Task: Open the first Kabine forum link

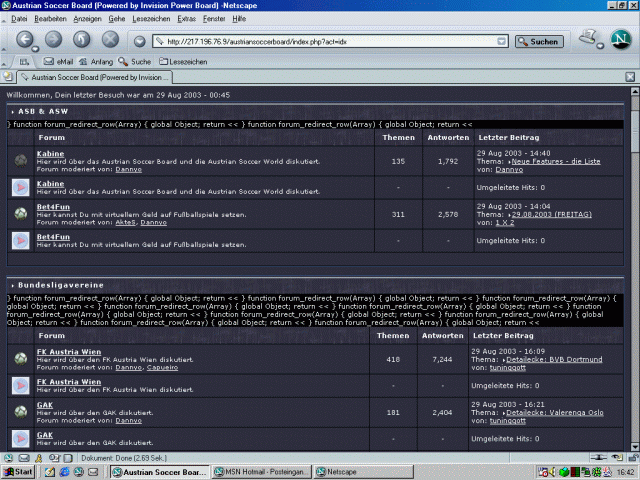Action: click(50, 154)
